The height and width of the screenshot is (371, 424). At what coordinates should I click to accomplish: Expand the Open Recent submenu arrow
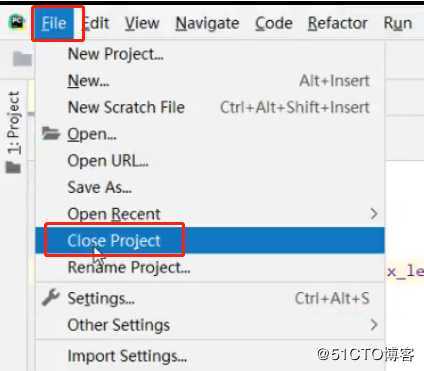[x=374, y=213]
